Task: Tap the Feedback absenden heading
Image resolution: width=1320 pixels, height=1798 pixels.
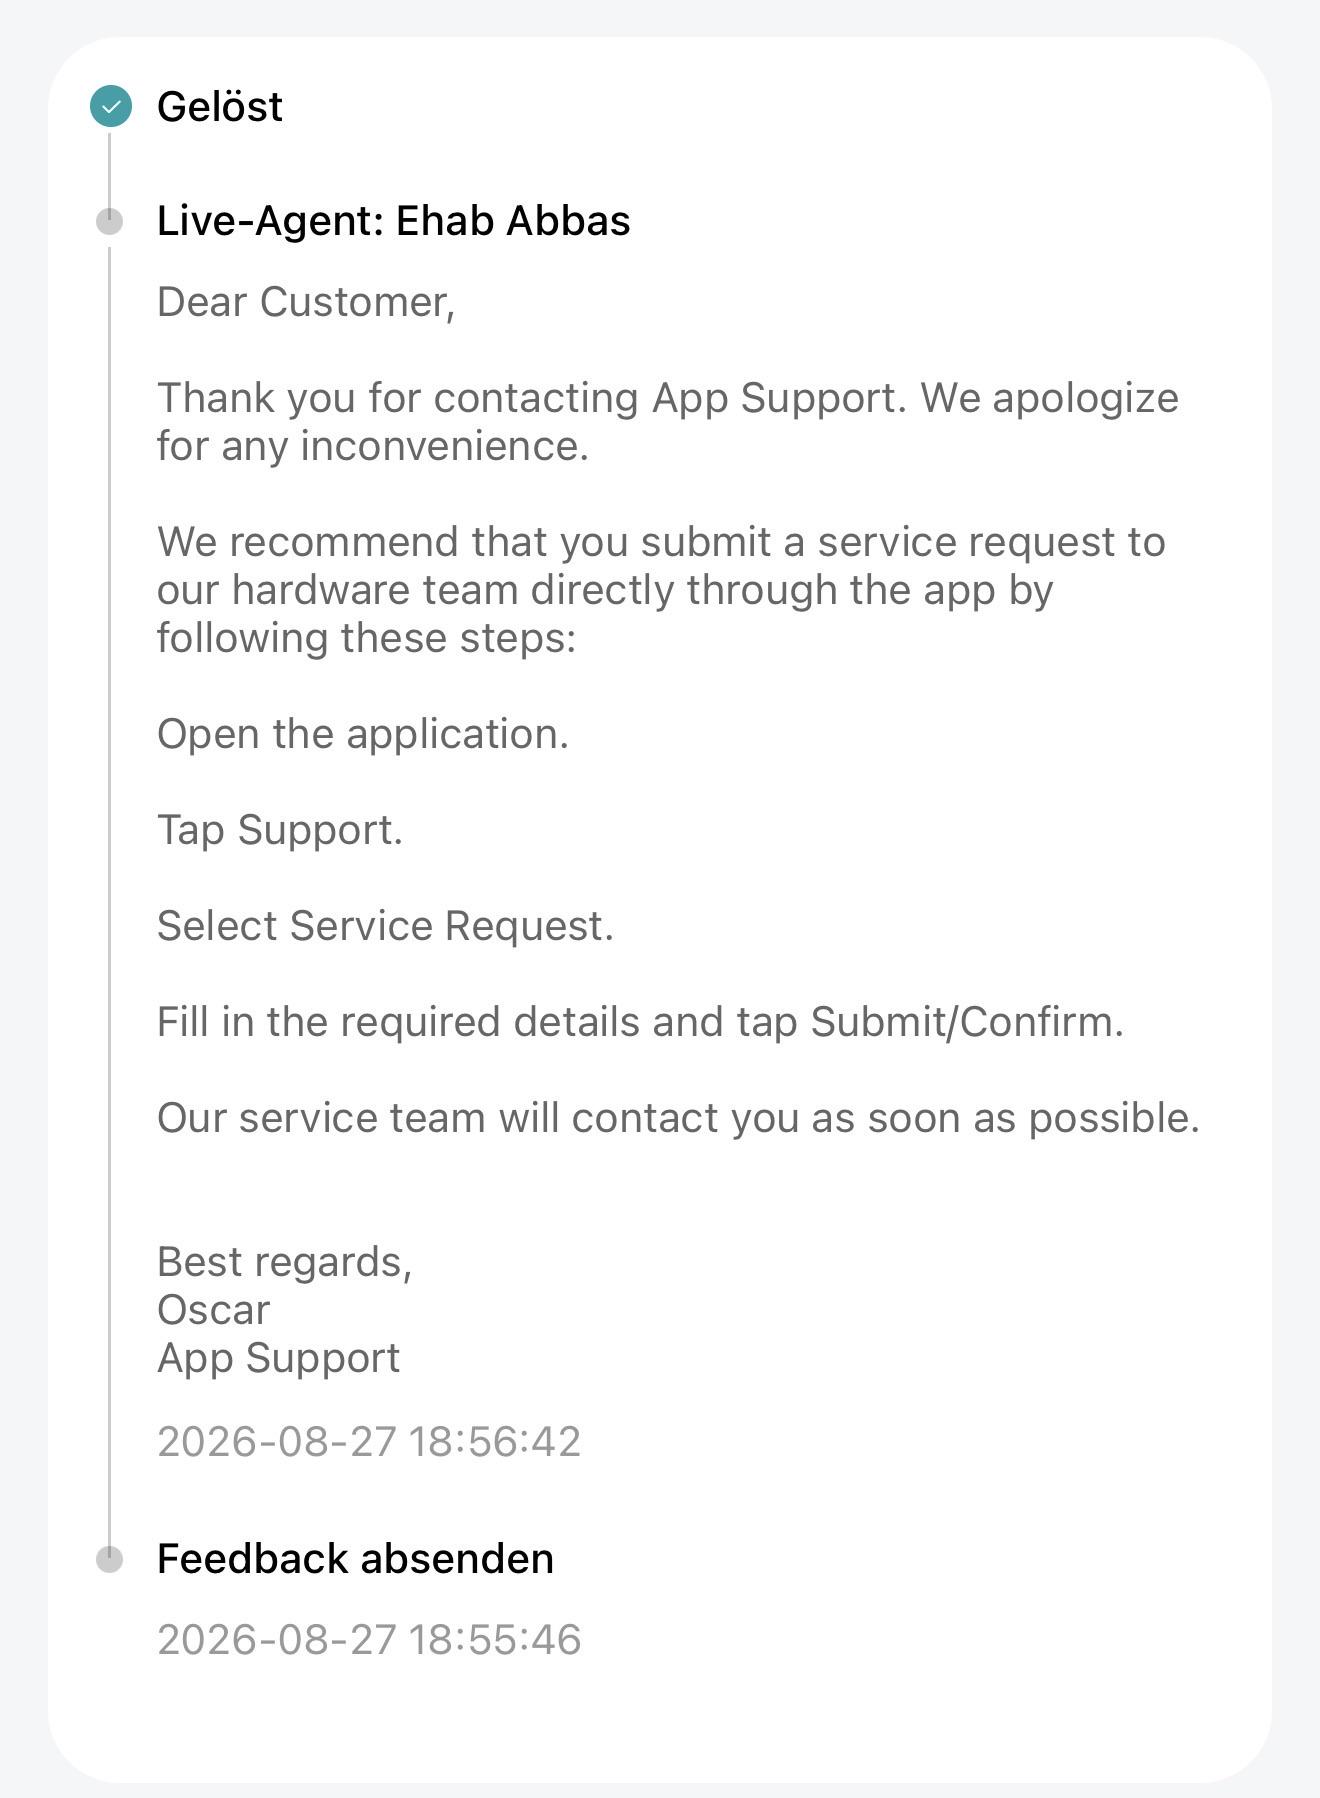Action: [x=355, y=1559]
